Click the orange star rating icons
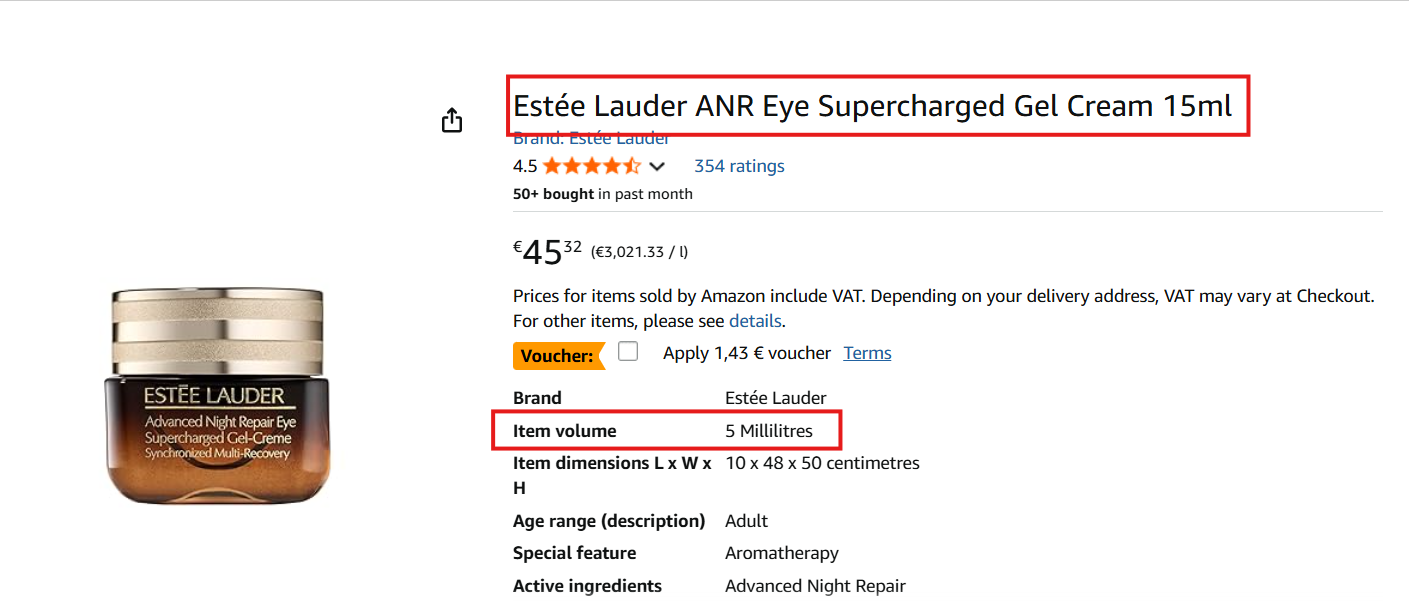The height and width of the screenshot is (603, 1409). (591, 166)
